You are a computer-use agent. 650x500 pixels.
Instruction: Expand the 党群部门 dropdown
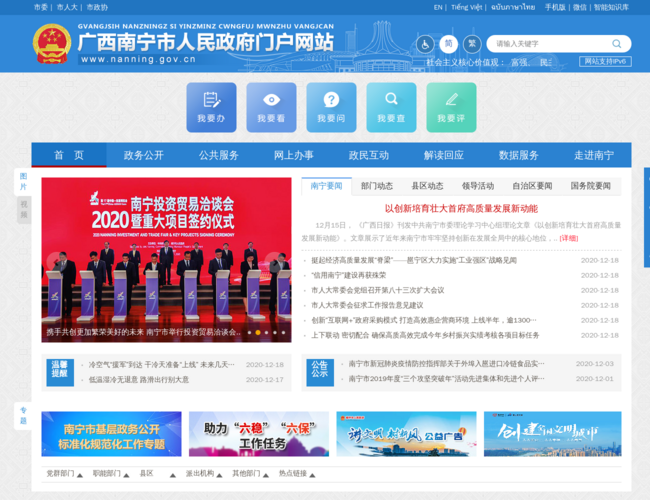[64, 473]
